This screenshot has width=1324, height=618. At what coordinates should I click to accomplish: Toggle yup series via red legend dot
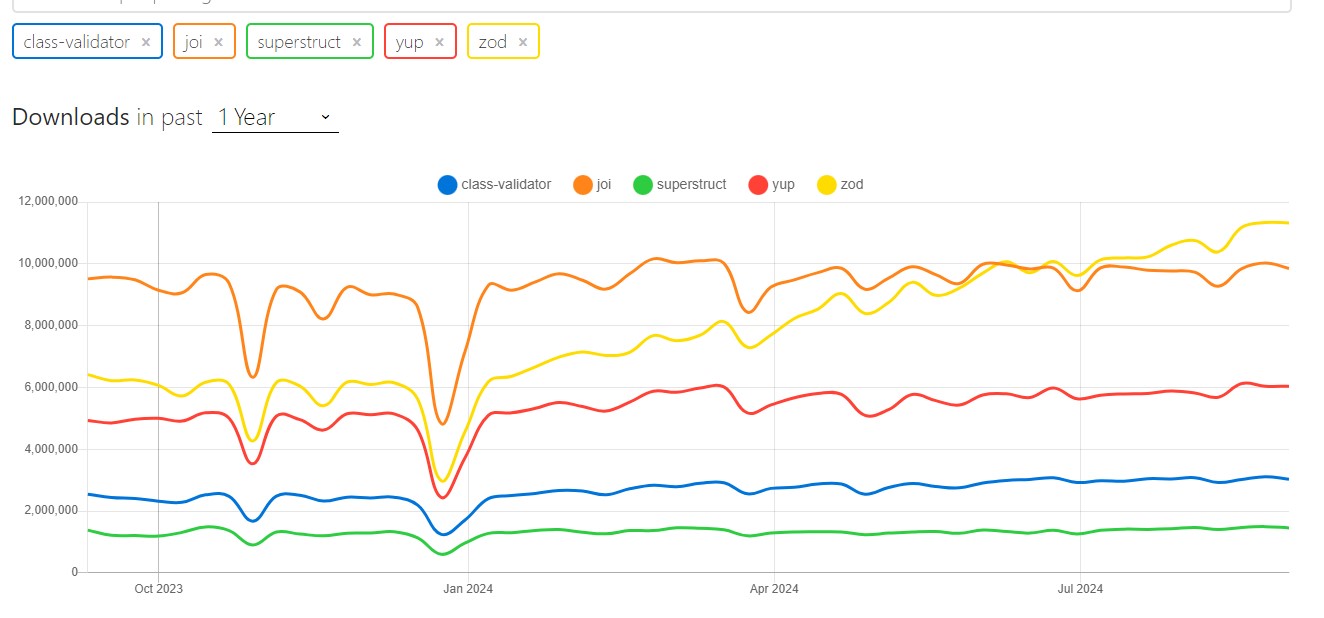click(758, 185)
